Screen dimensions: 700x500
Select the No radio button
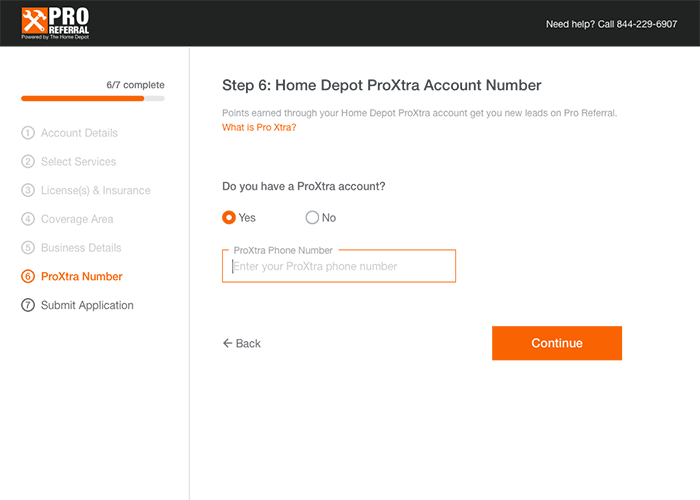(312, 217)
